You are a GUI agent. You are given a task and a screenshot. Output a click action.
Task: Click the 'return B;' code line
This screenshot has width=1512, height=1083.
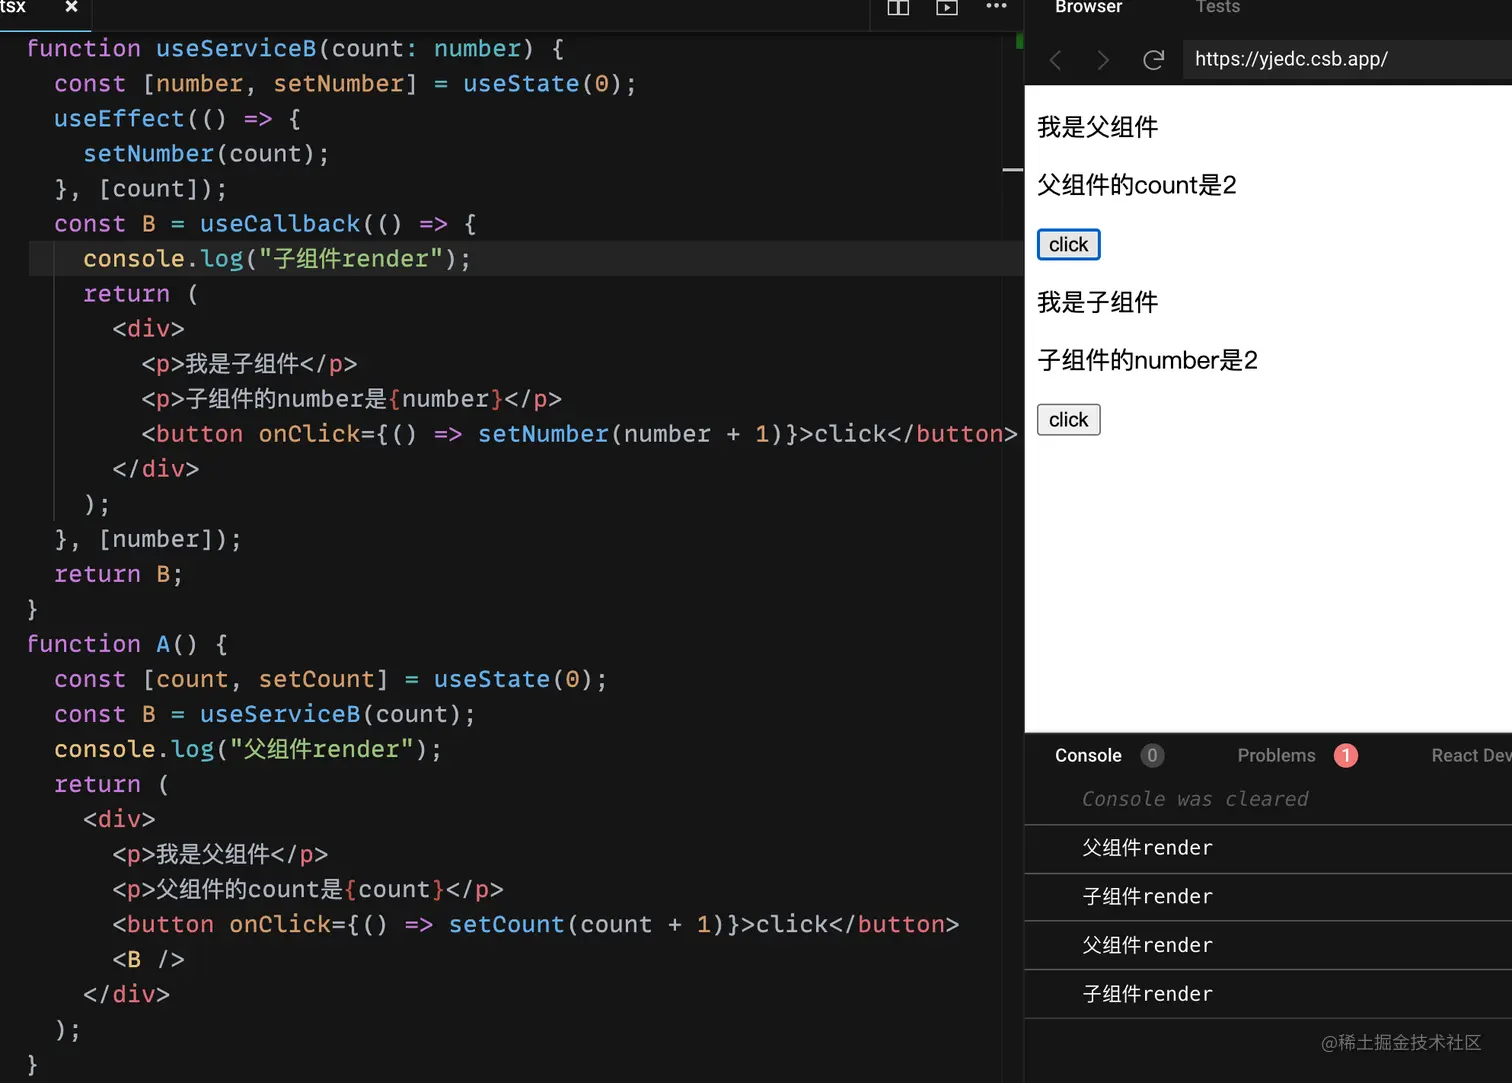click(x=118, y=574)
